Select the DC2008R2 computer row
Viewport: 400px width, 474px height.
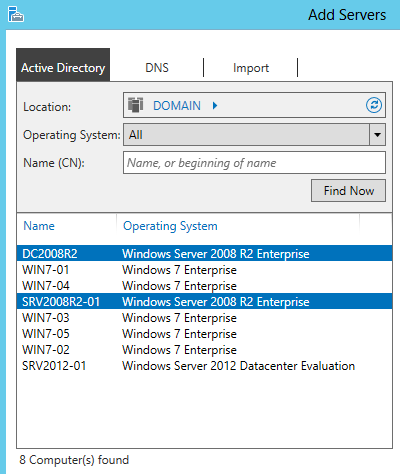[204, 254]
